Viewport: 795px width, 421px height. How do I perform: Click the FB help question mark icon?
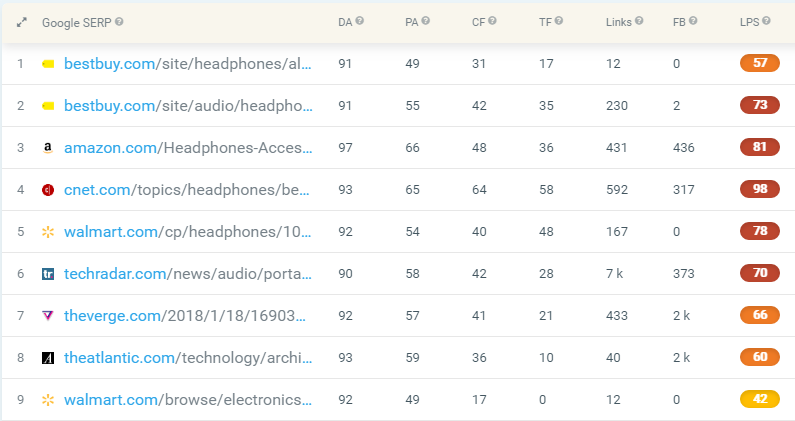(693, 21)
